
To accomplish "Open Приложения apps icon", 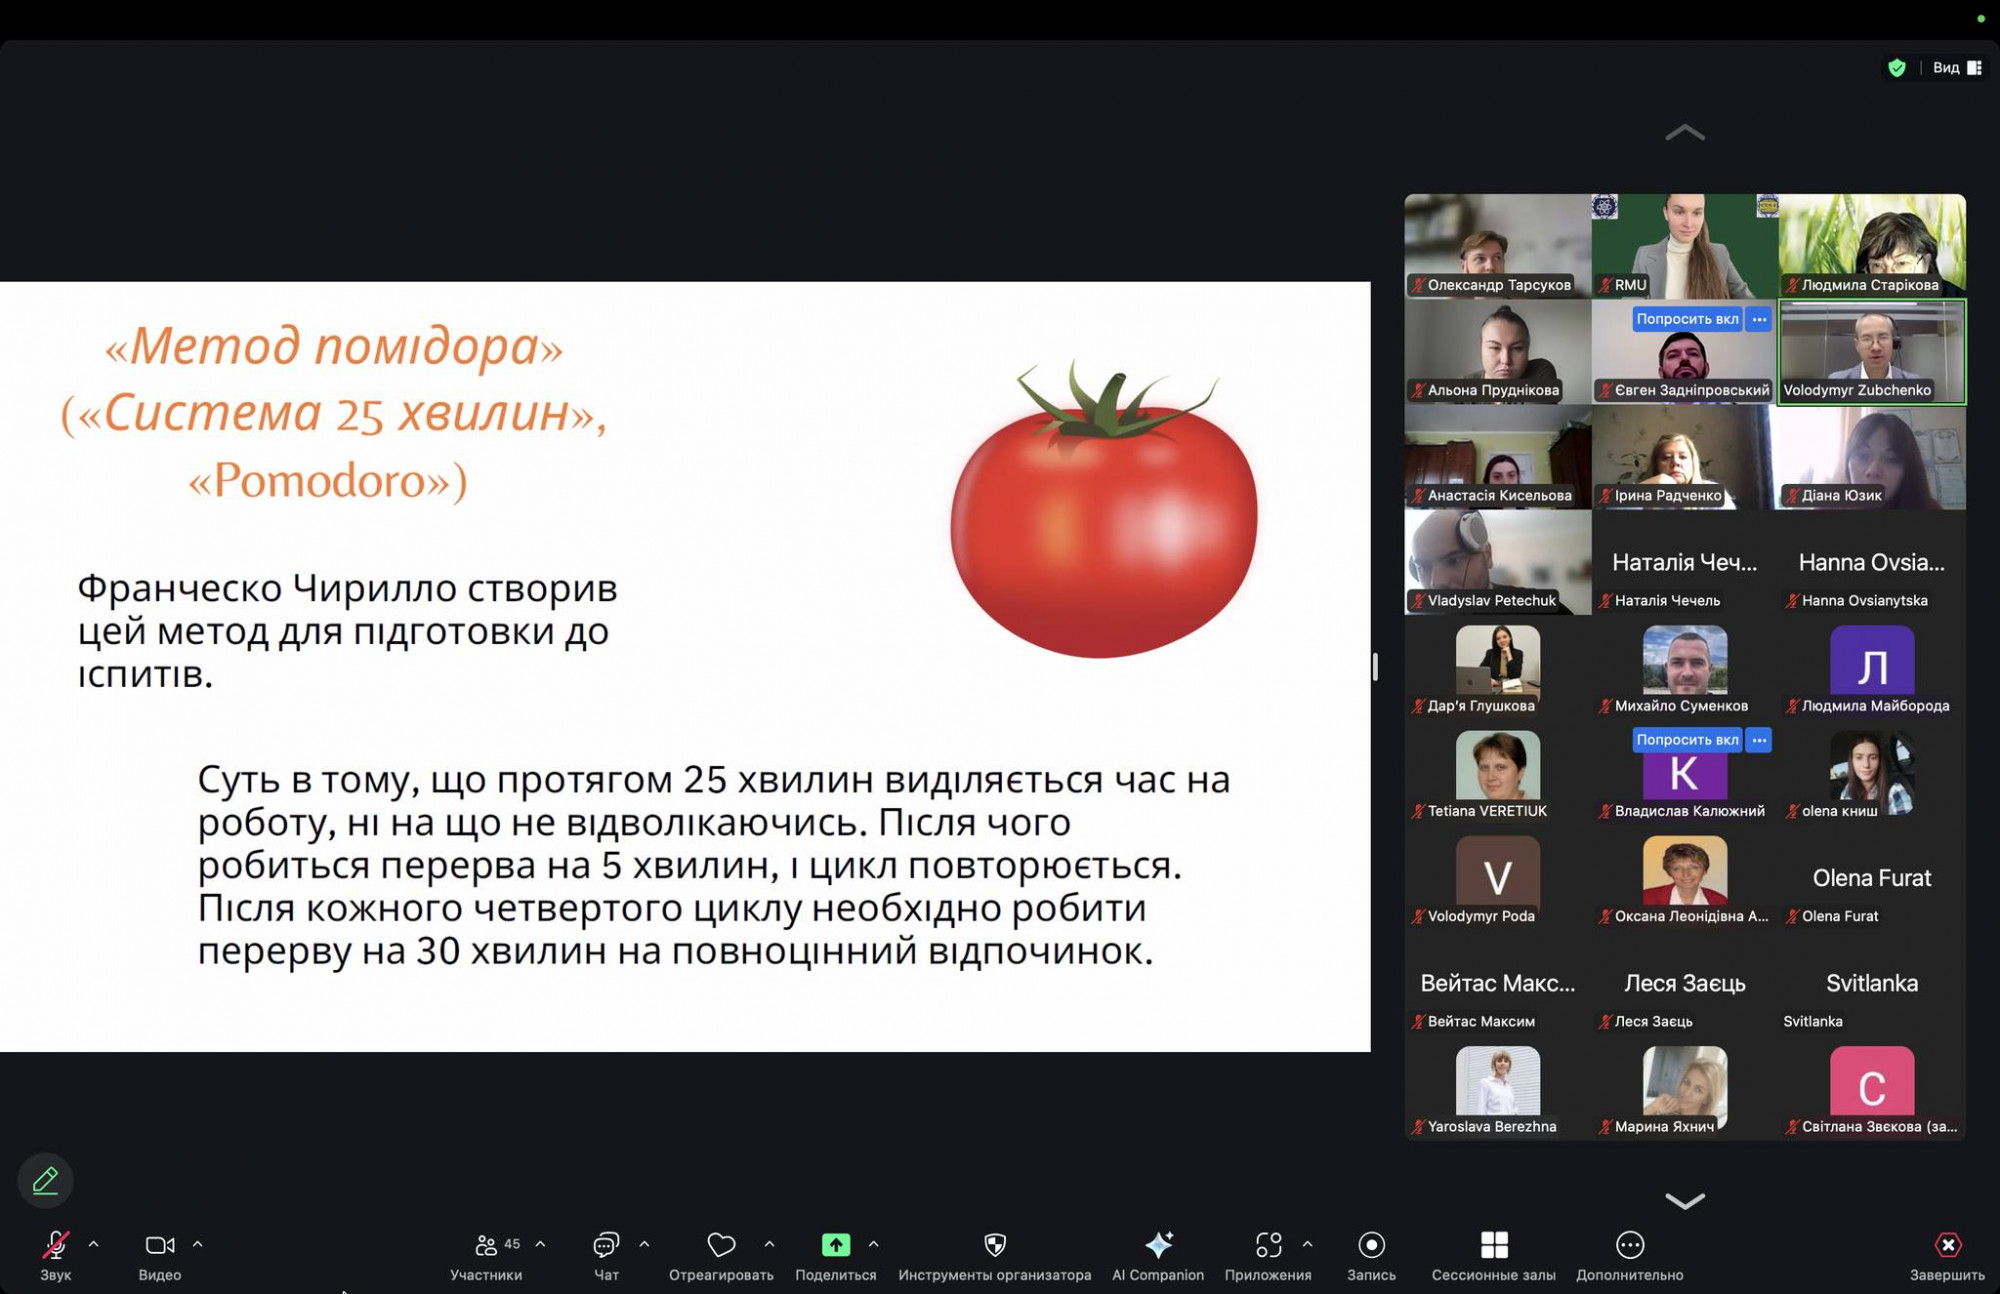I will pyautogui.click(x=1267, y=1245).
